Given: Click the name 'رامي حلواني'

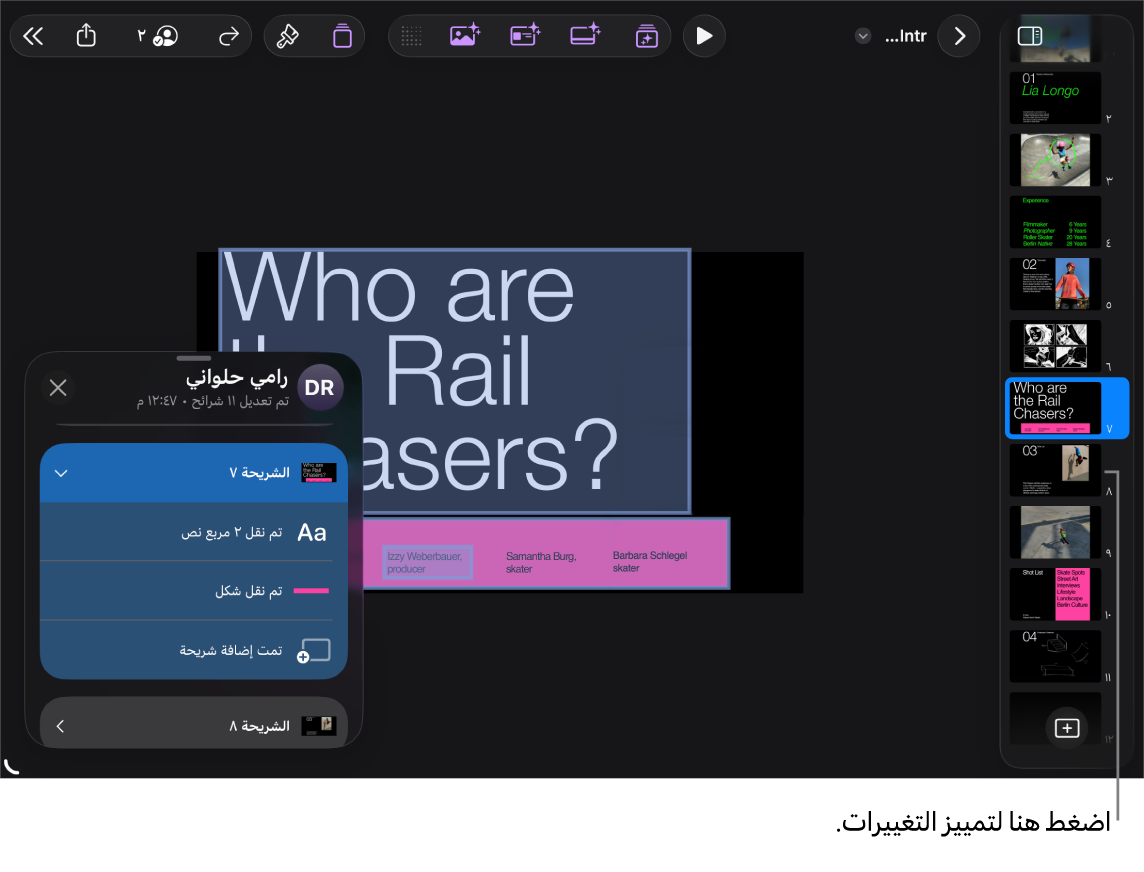Looking at the screenshot, I should pyautogui.click(x=236, y=377).
